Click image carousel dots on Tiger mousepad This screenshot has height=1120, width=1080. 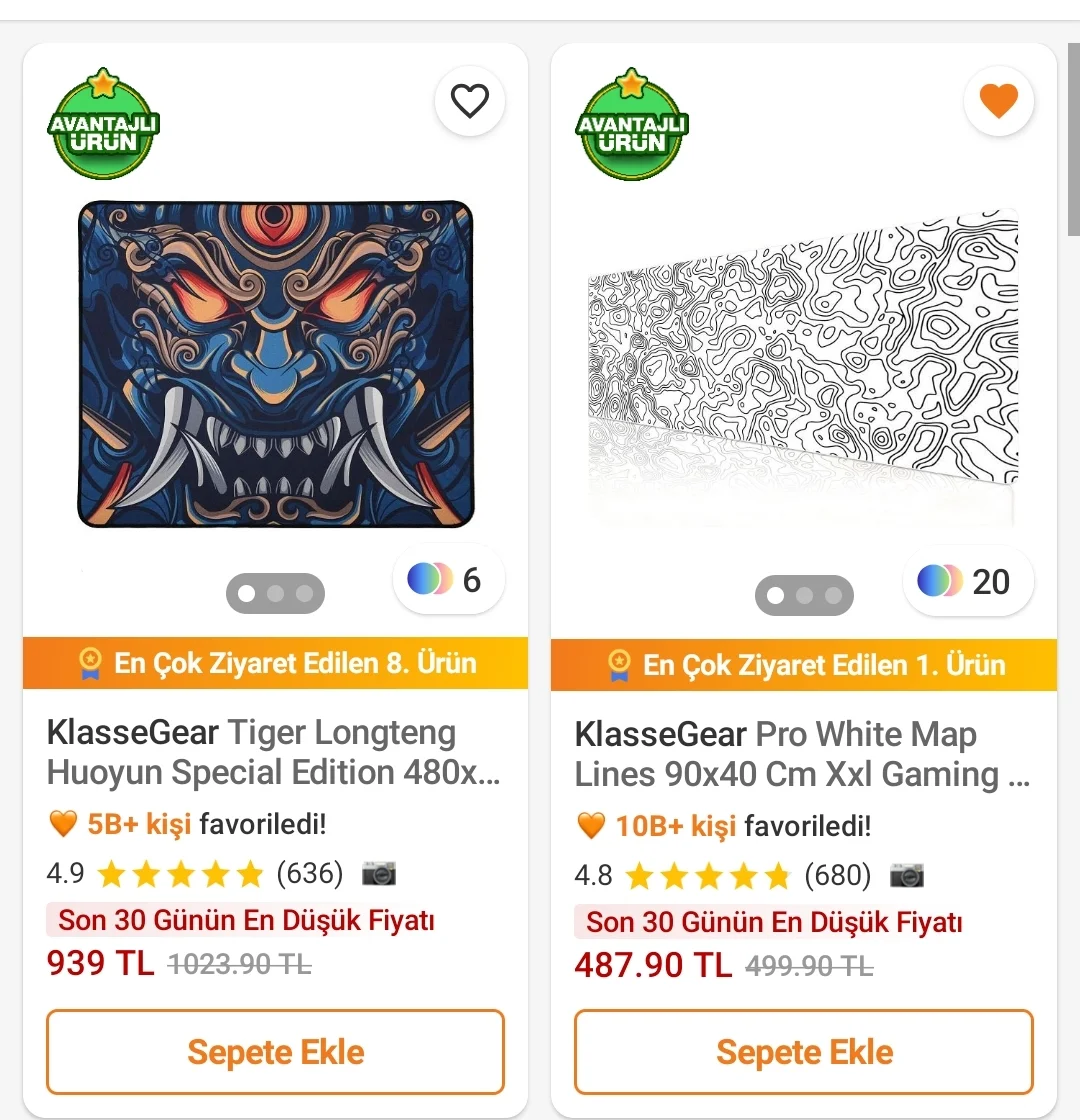click(x=275, y=594)
